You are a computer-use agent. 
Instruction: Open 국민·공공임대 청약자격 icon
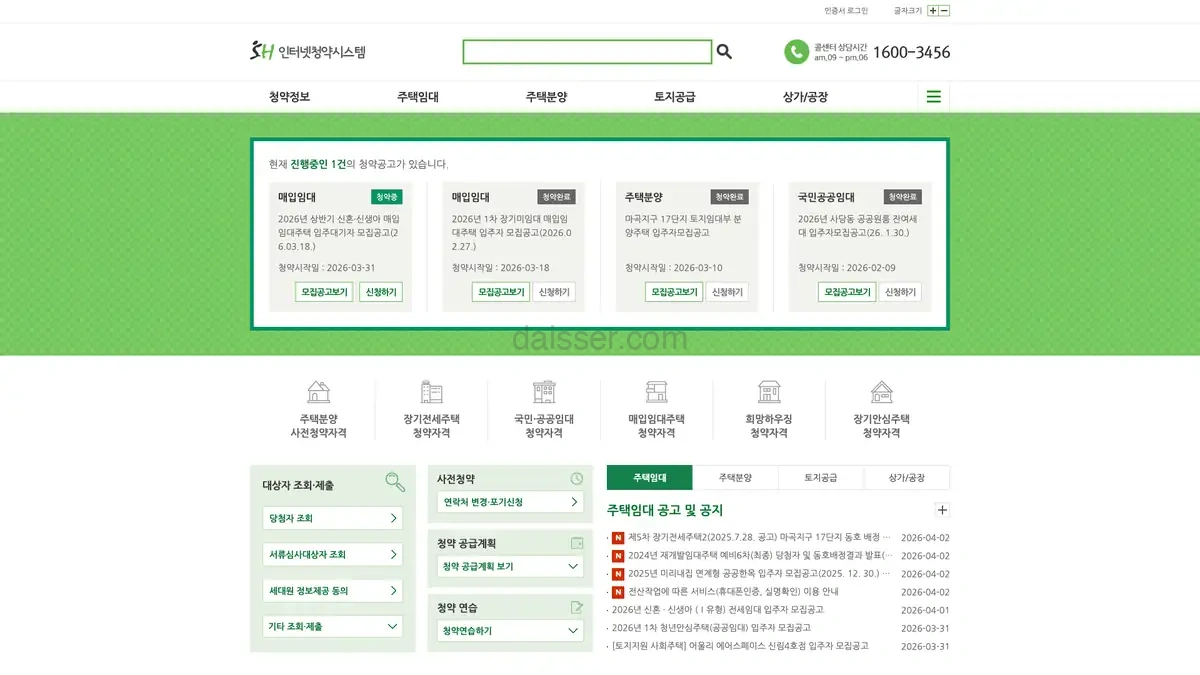click(544, 391)
